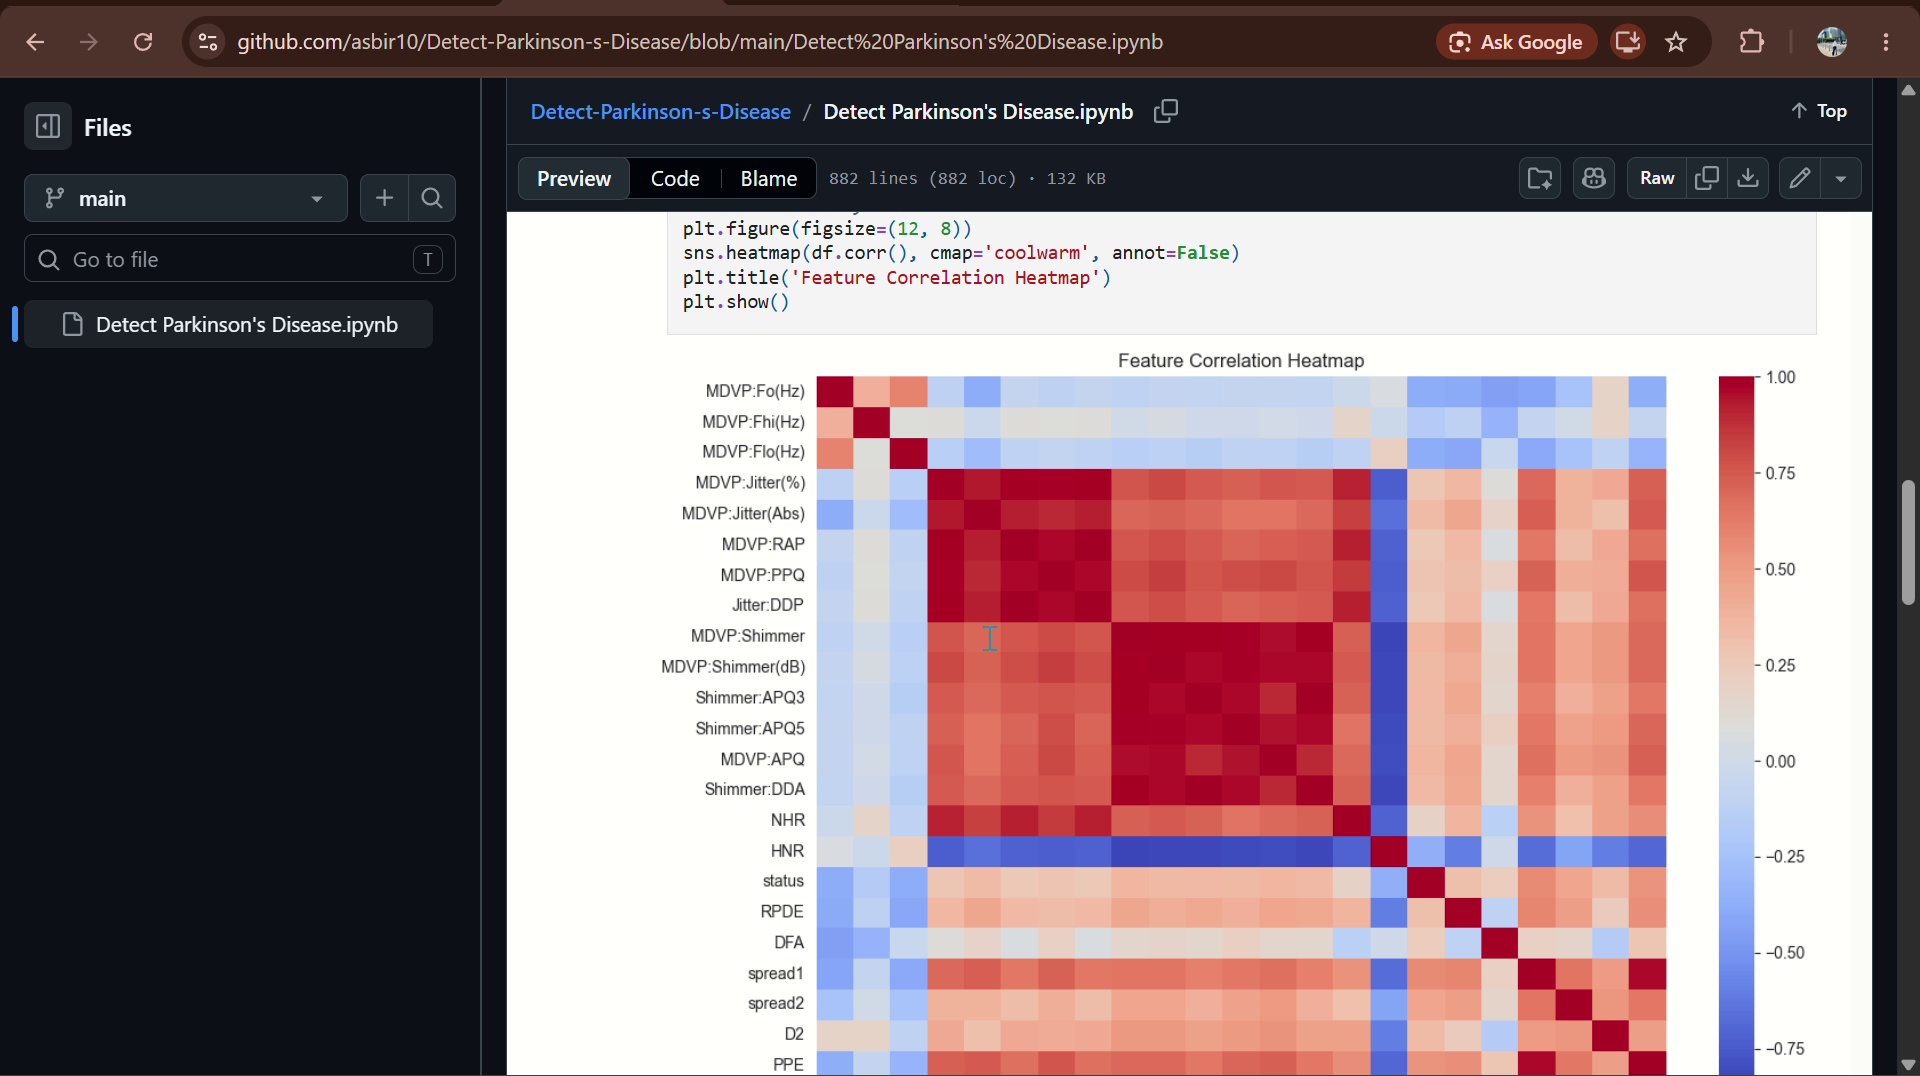This screenshot has width=1920, height=1076.
Task: Open the Chrome profile avatar
Action: click(x=1832, y=42)
